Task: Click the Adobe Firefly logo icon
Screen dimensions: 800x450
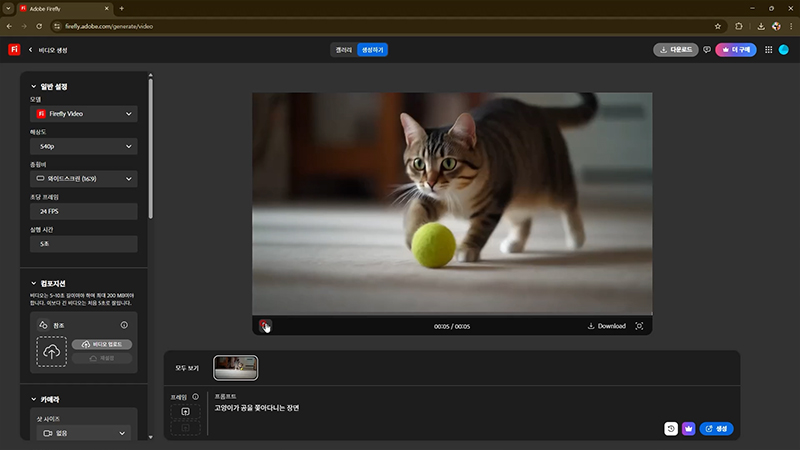Action: [x=14, y=49]
